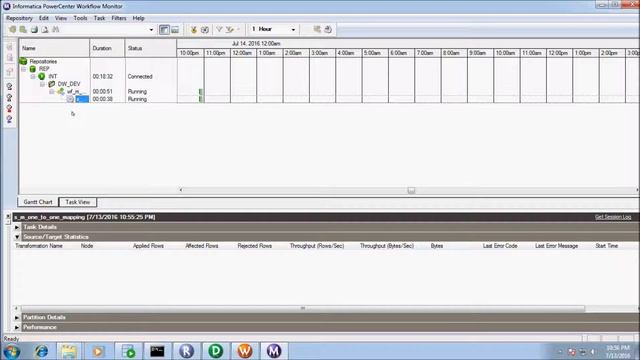Click the Name column header
Image resolution: width=640 pixels, height=360 pixels.
(x=54, y=48)
